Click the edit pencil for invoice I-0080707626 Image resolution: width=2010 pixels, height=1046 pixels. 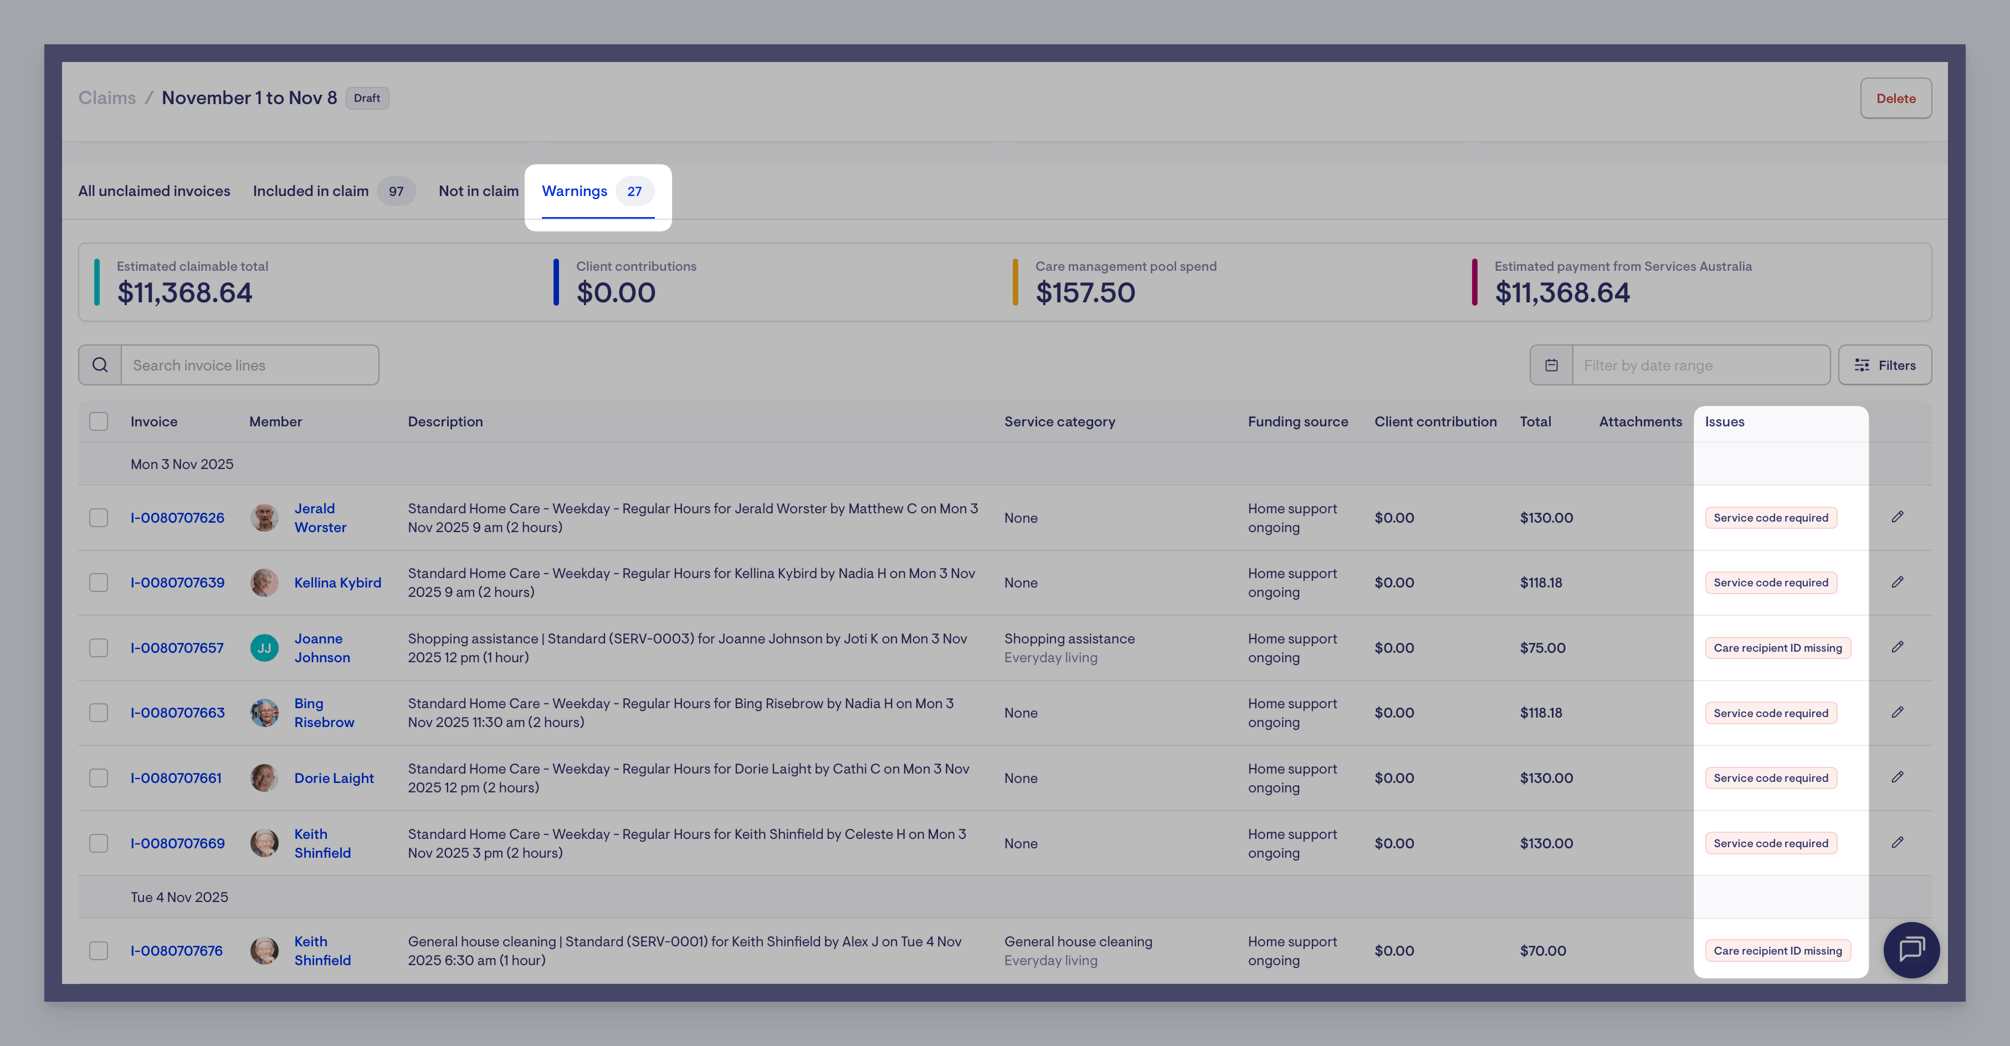[x=1897, y=517]
